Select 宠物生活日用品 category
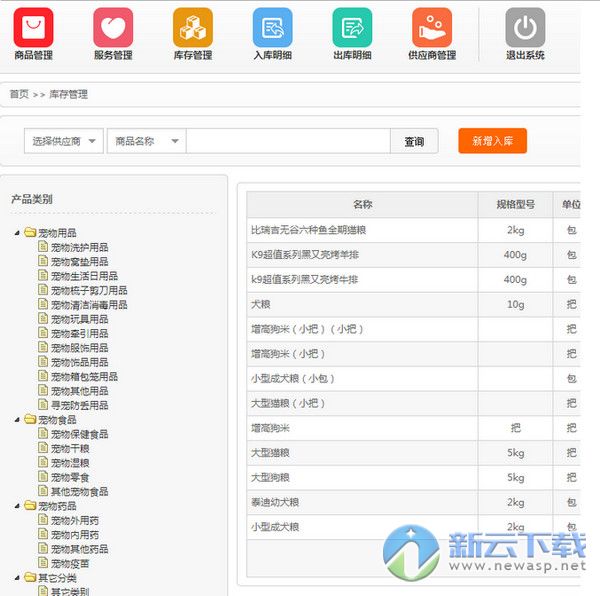This screenshot has width=600, height=596. click(85, 276)
